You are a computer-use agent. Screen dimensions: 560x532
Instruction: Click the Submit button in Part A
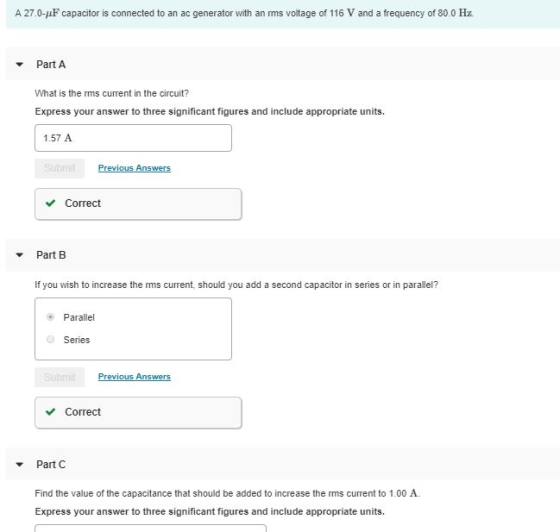(60, 168)
